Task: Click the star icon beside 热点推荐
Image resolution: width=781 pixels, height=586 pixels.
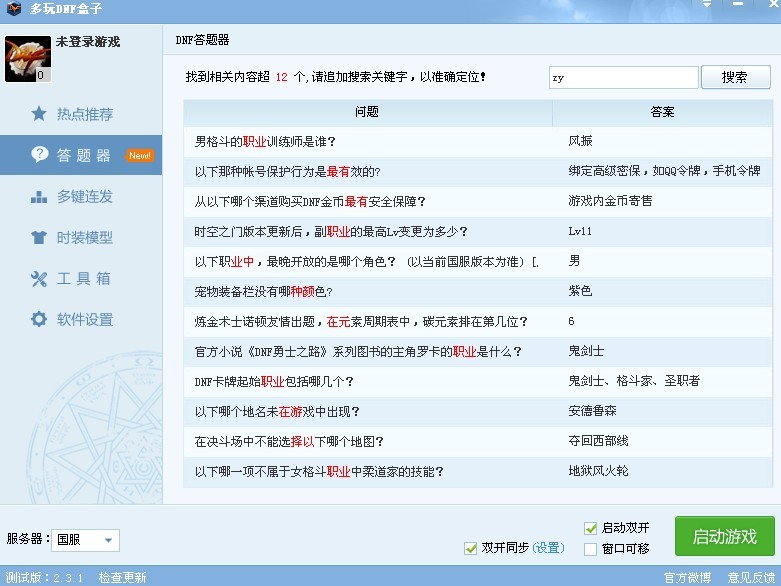Action: click(39, 114)
